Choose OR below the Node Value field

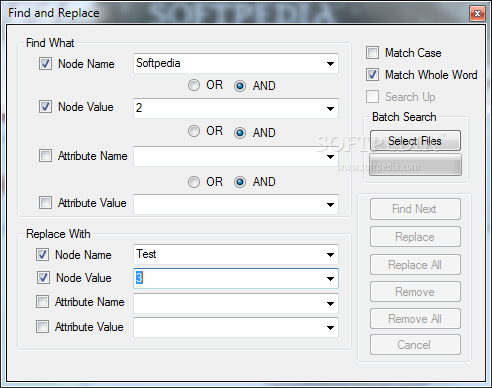tap(194, 131)
